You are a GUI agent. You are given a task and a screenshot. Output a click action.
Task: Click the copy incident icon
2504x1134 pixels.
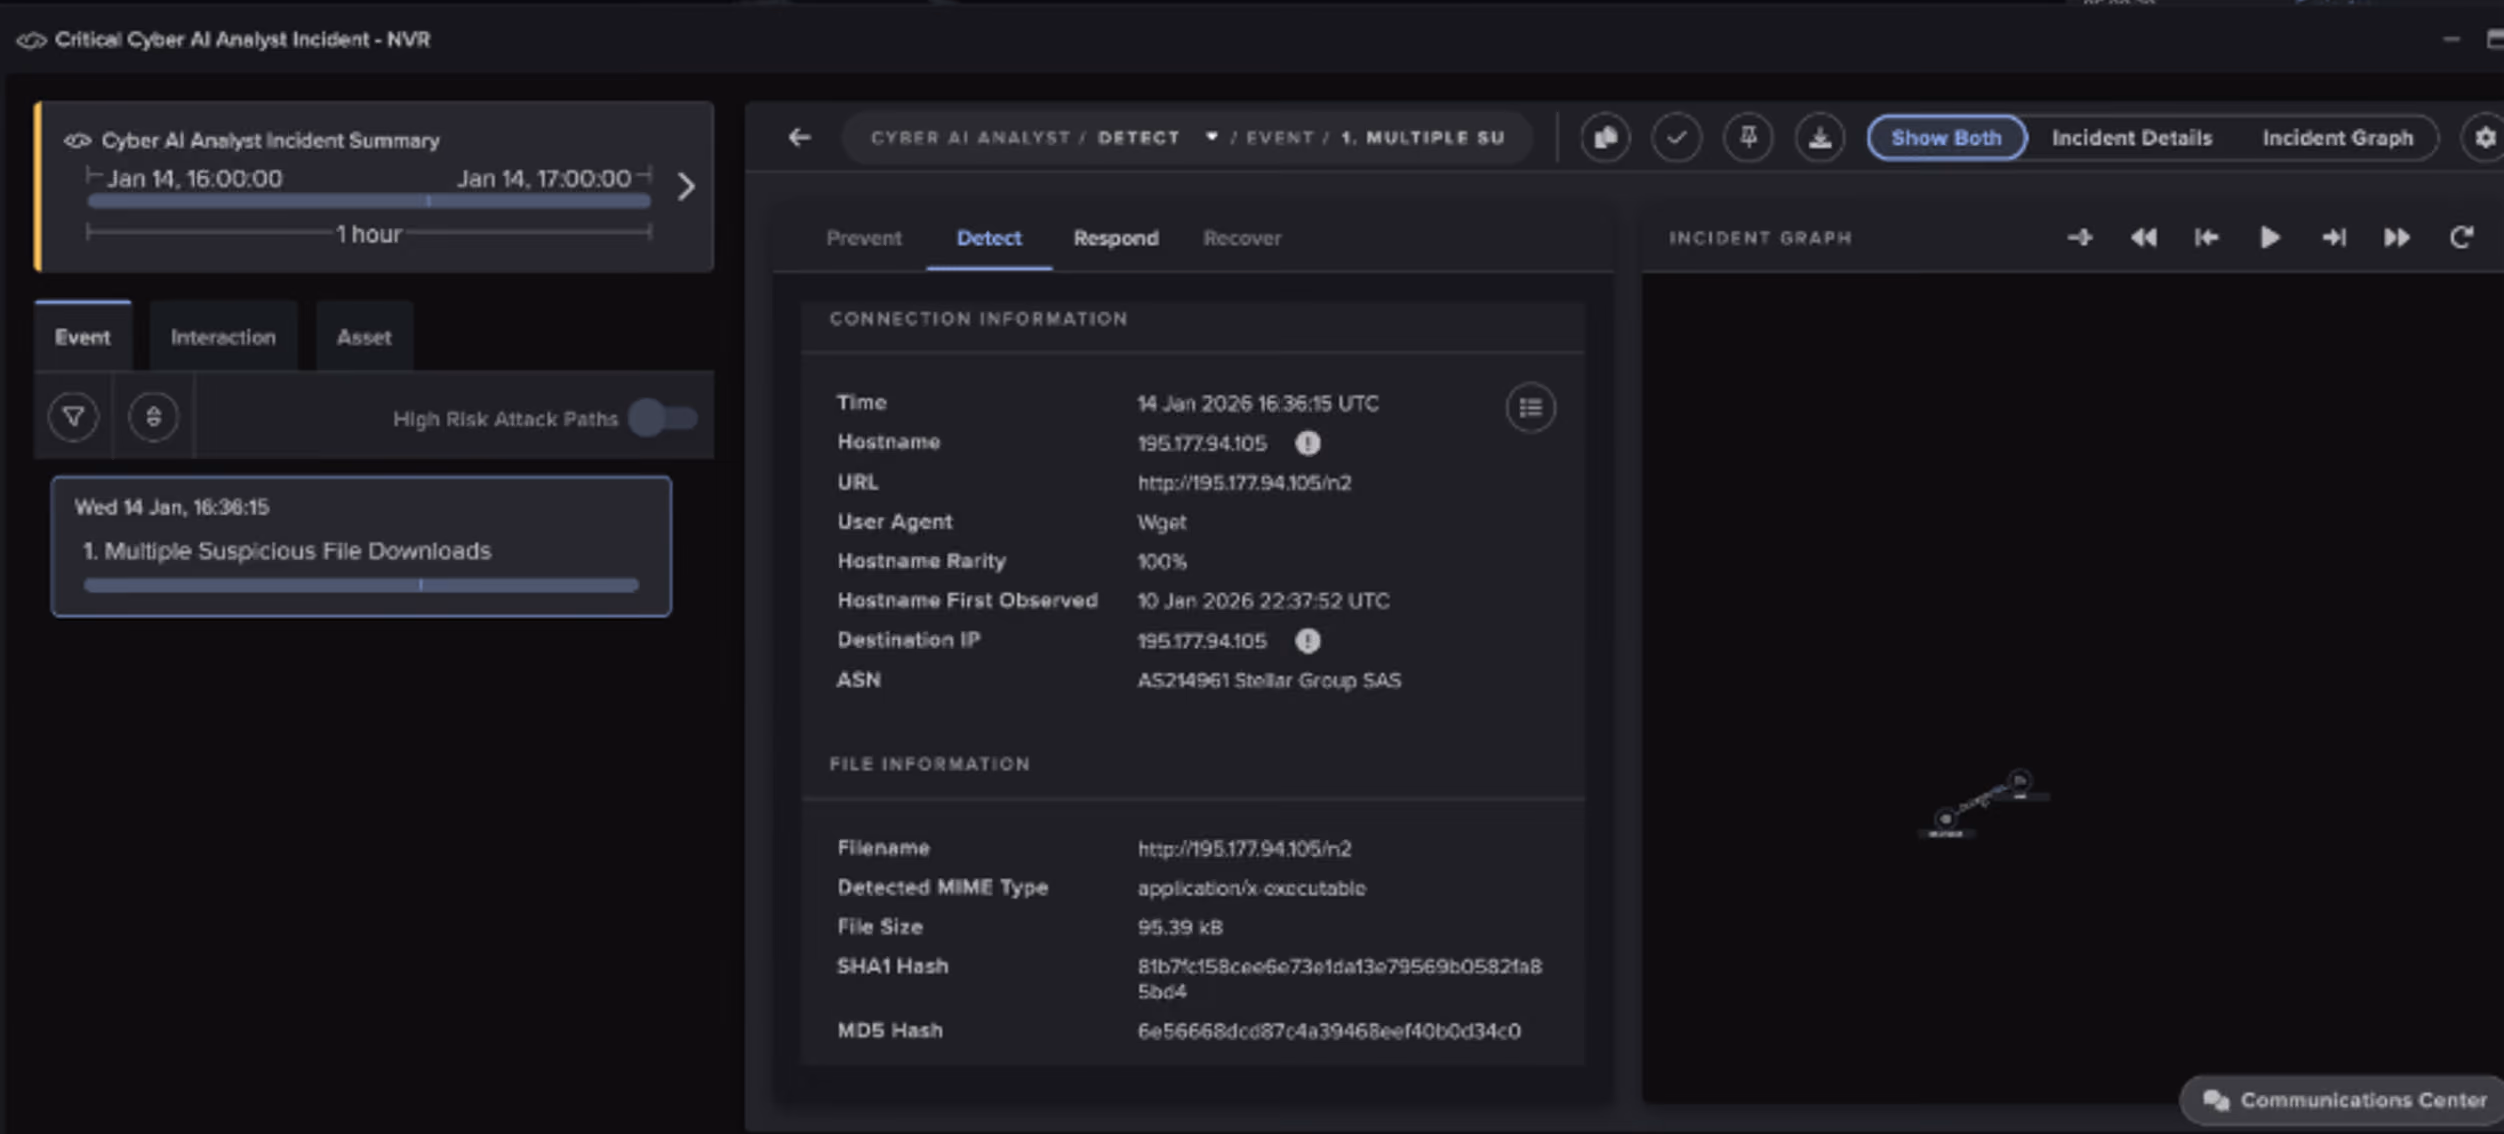pos(1605,138)
